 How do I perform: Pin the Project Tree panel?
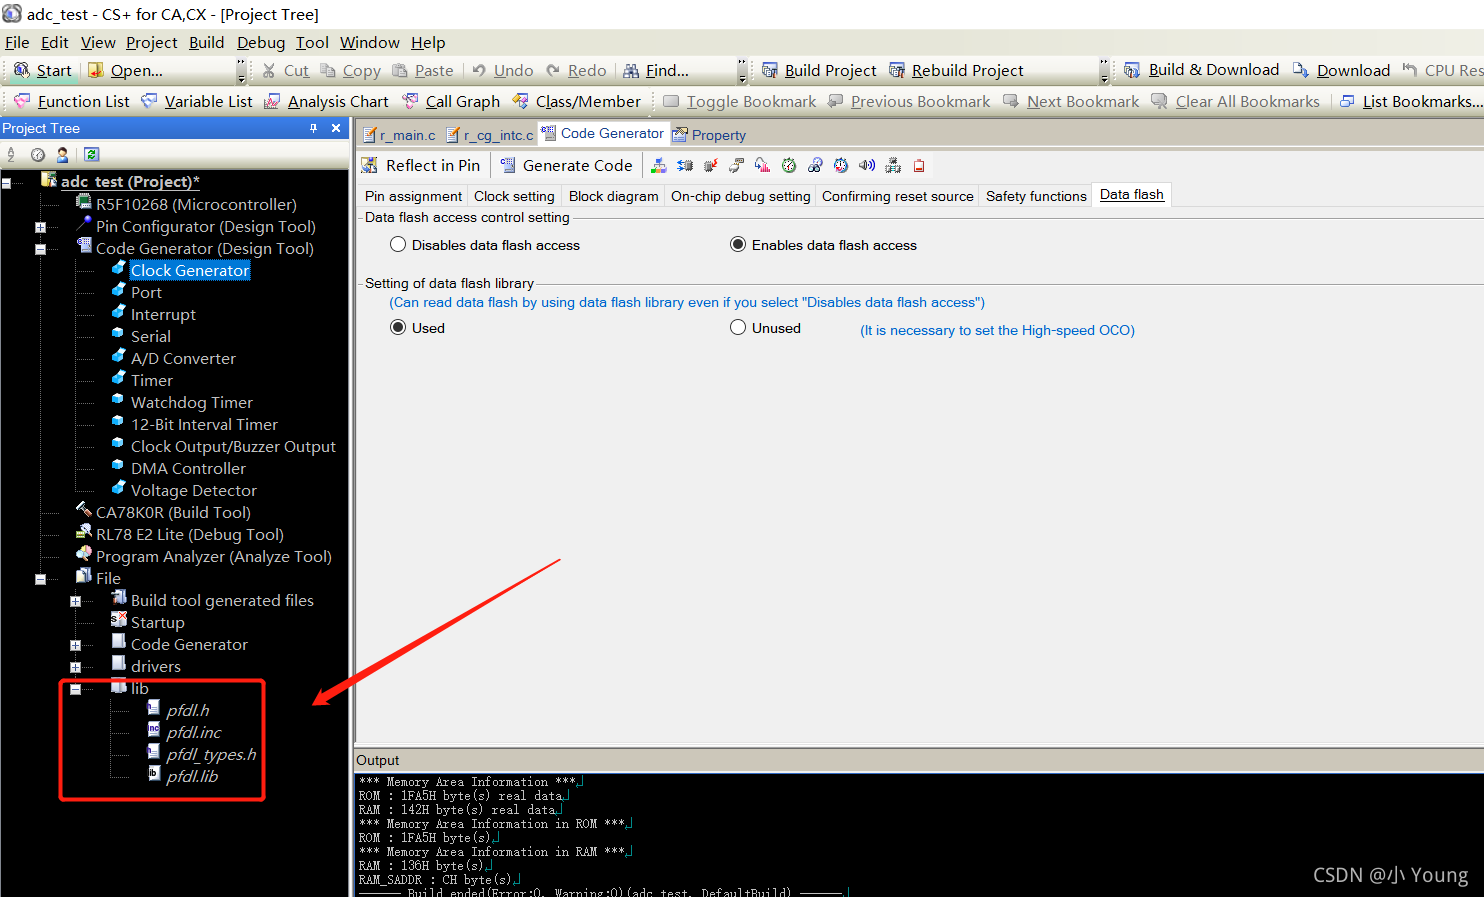click(x=313, y=128)
